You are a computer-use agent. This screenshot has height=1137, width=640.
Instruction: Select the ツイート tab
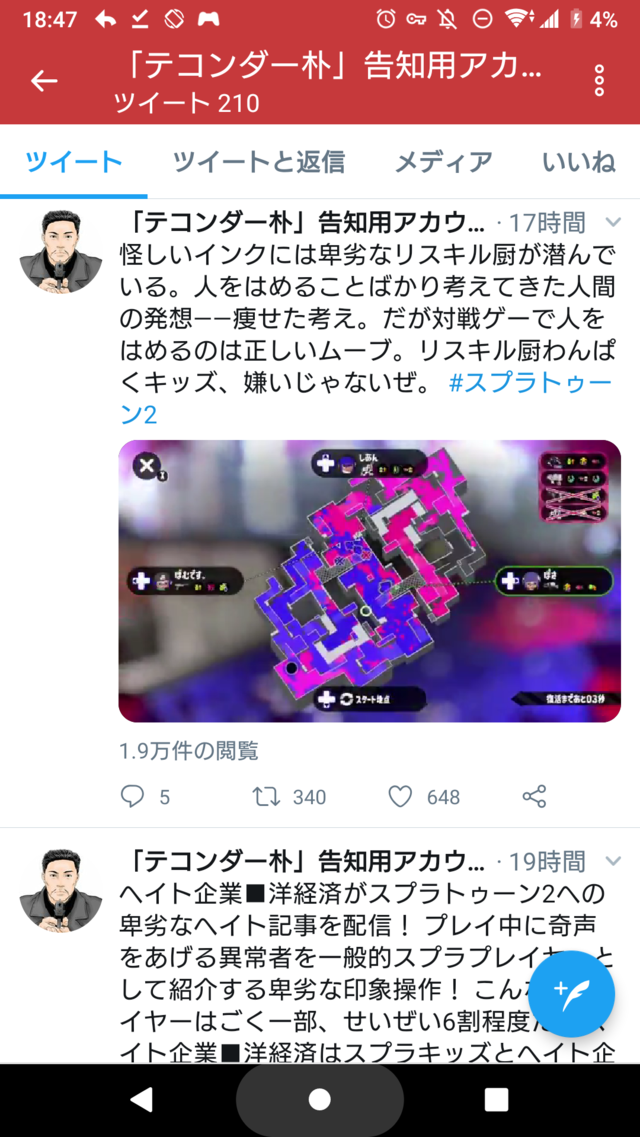[74, 162]
